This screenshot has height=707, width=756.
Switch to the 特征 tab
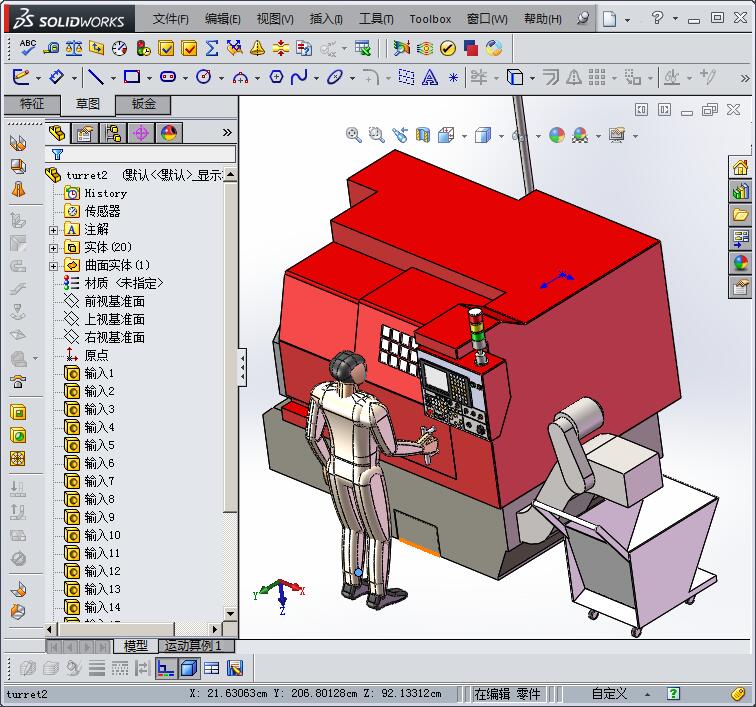point(32,104)
